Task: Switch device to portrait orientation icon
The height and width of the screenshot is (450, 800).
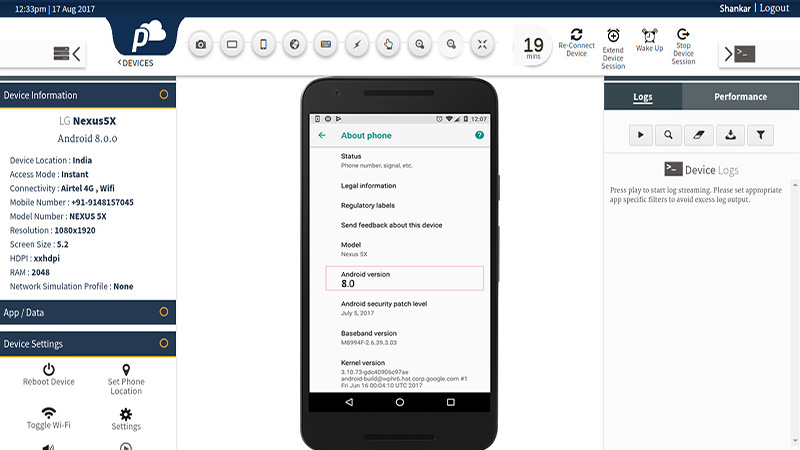Action: point(263,44)
